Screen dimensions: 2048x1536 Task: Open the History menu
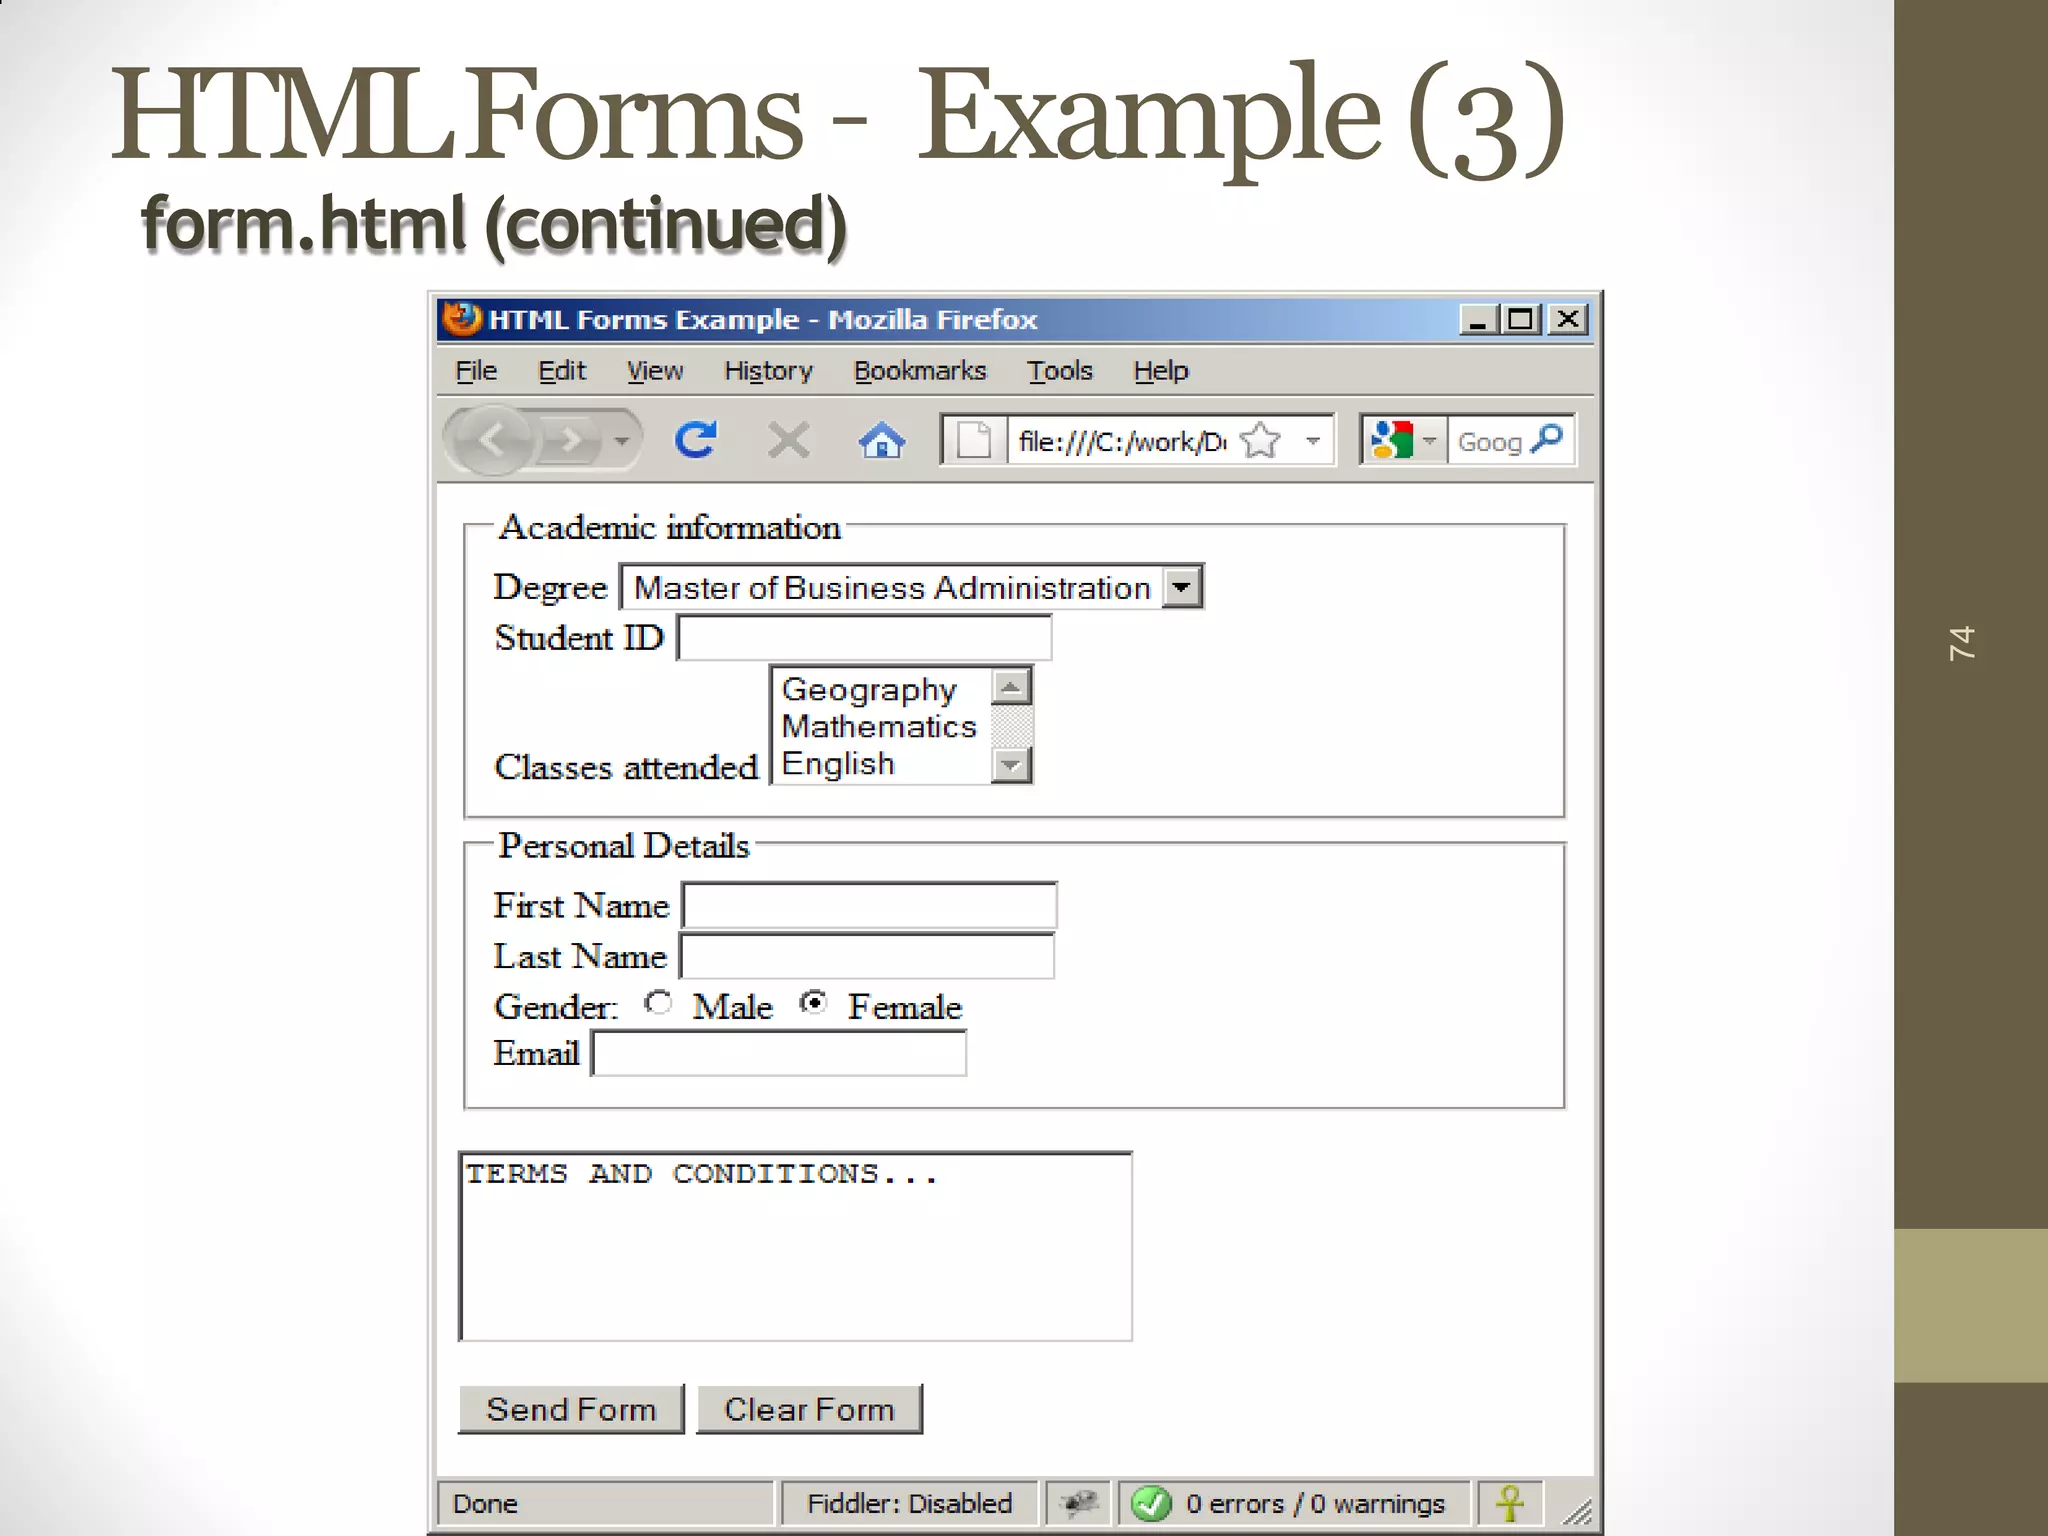click(768, 371)
